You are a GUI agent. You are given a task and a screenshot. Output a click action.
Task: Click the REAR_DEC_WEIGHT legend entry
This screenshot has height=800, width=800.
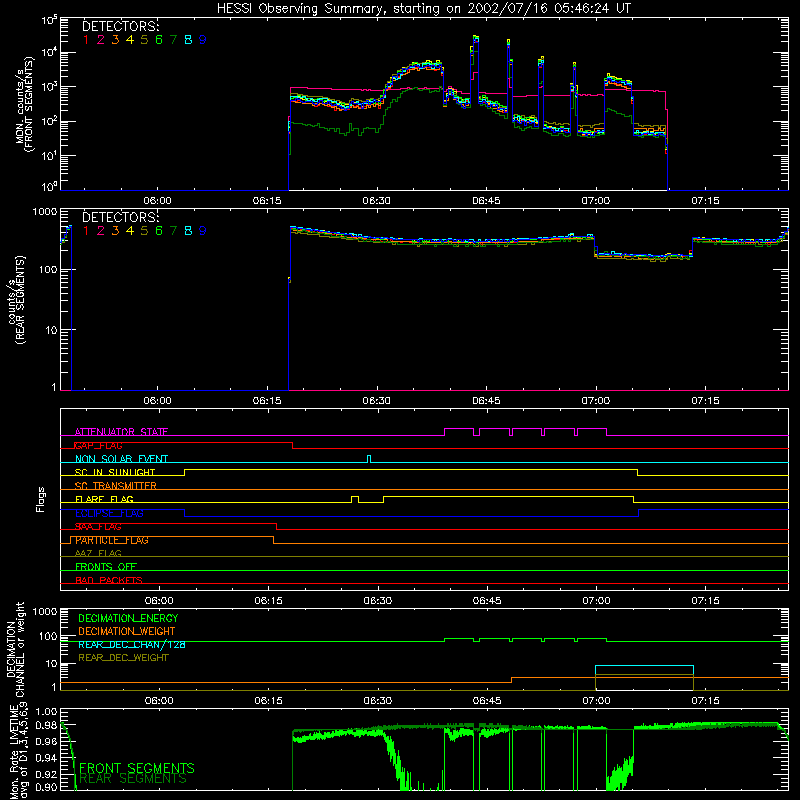click(x=123, y=658)
